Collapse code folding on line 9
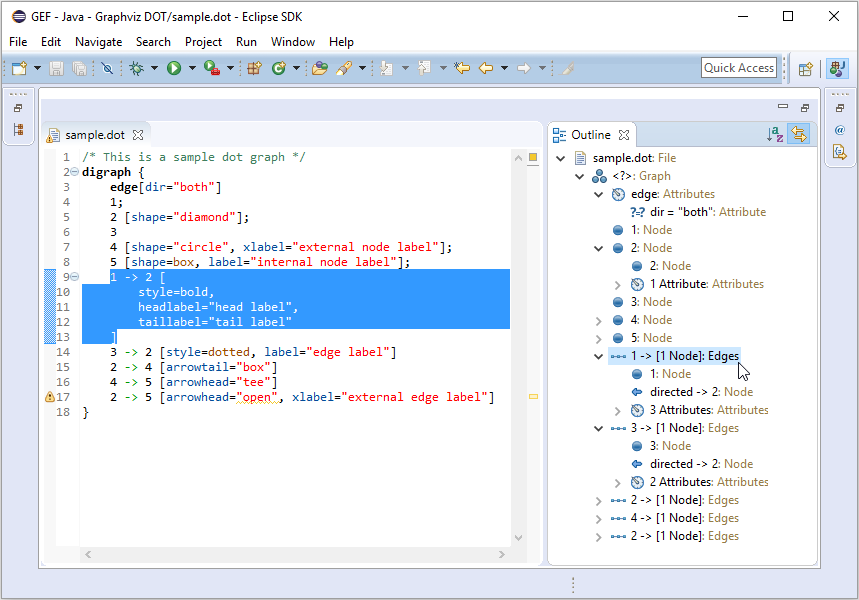This screenshot has width=859, height=600. pos(75,277)
